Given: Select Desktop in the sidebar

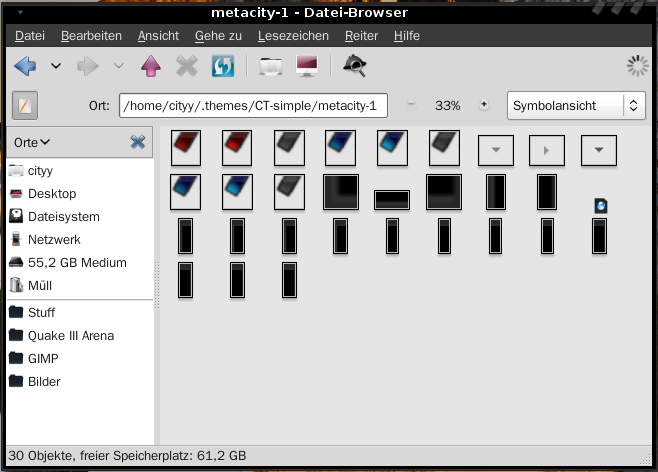Looking at the screenshot, I should coord(80,194).
